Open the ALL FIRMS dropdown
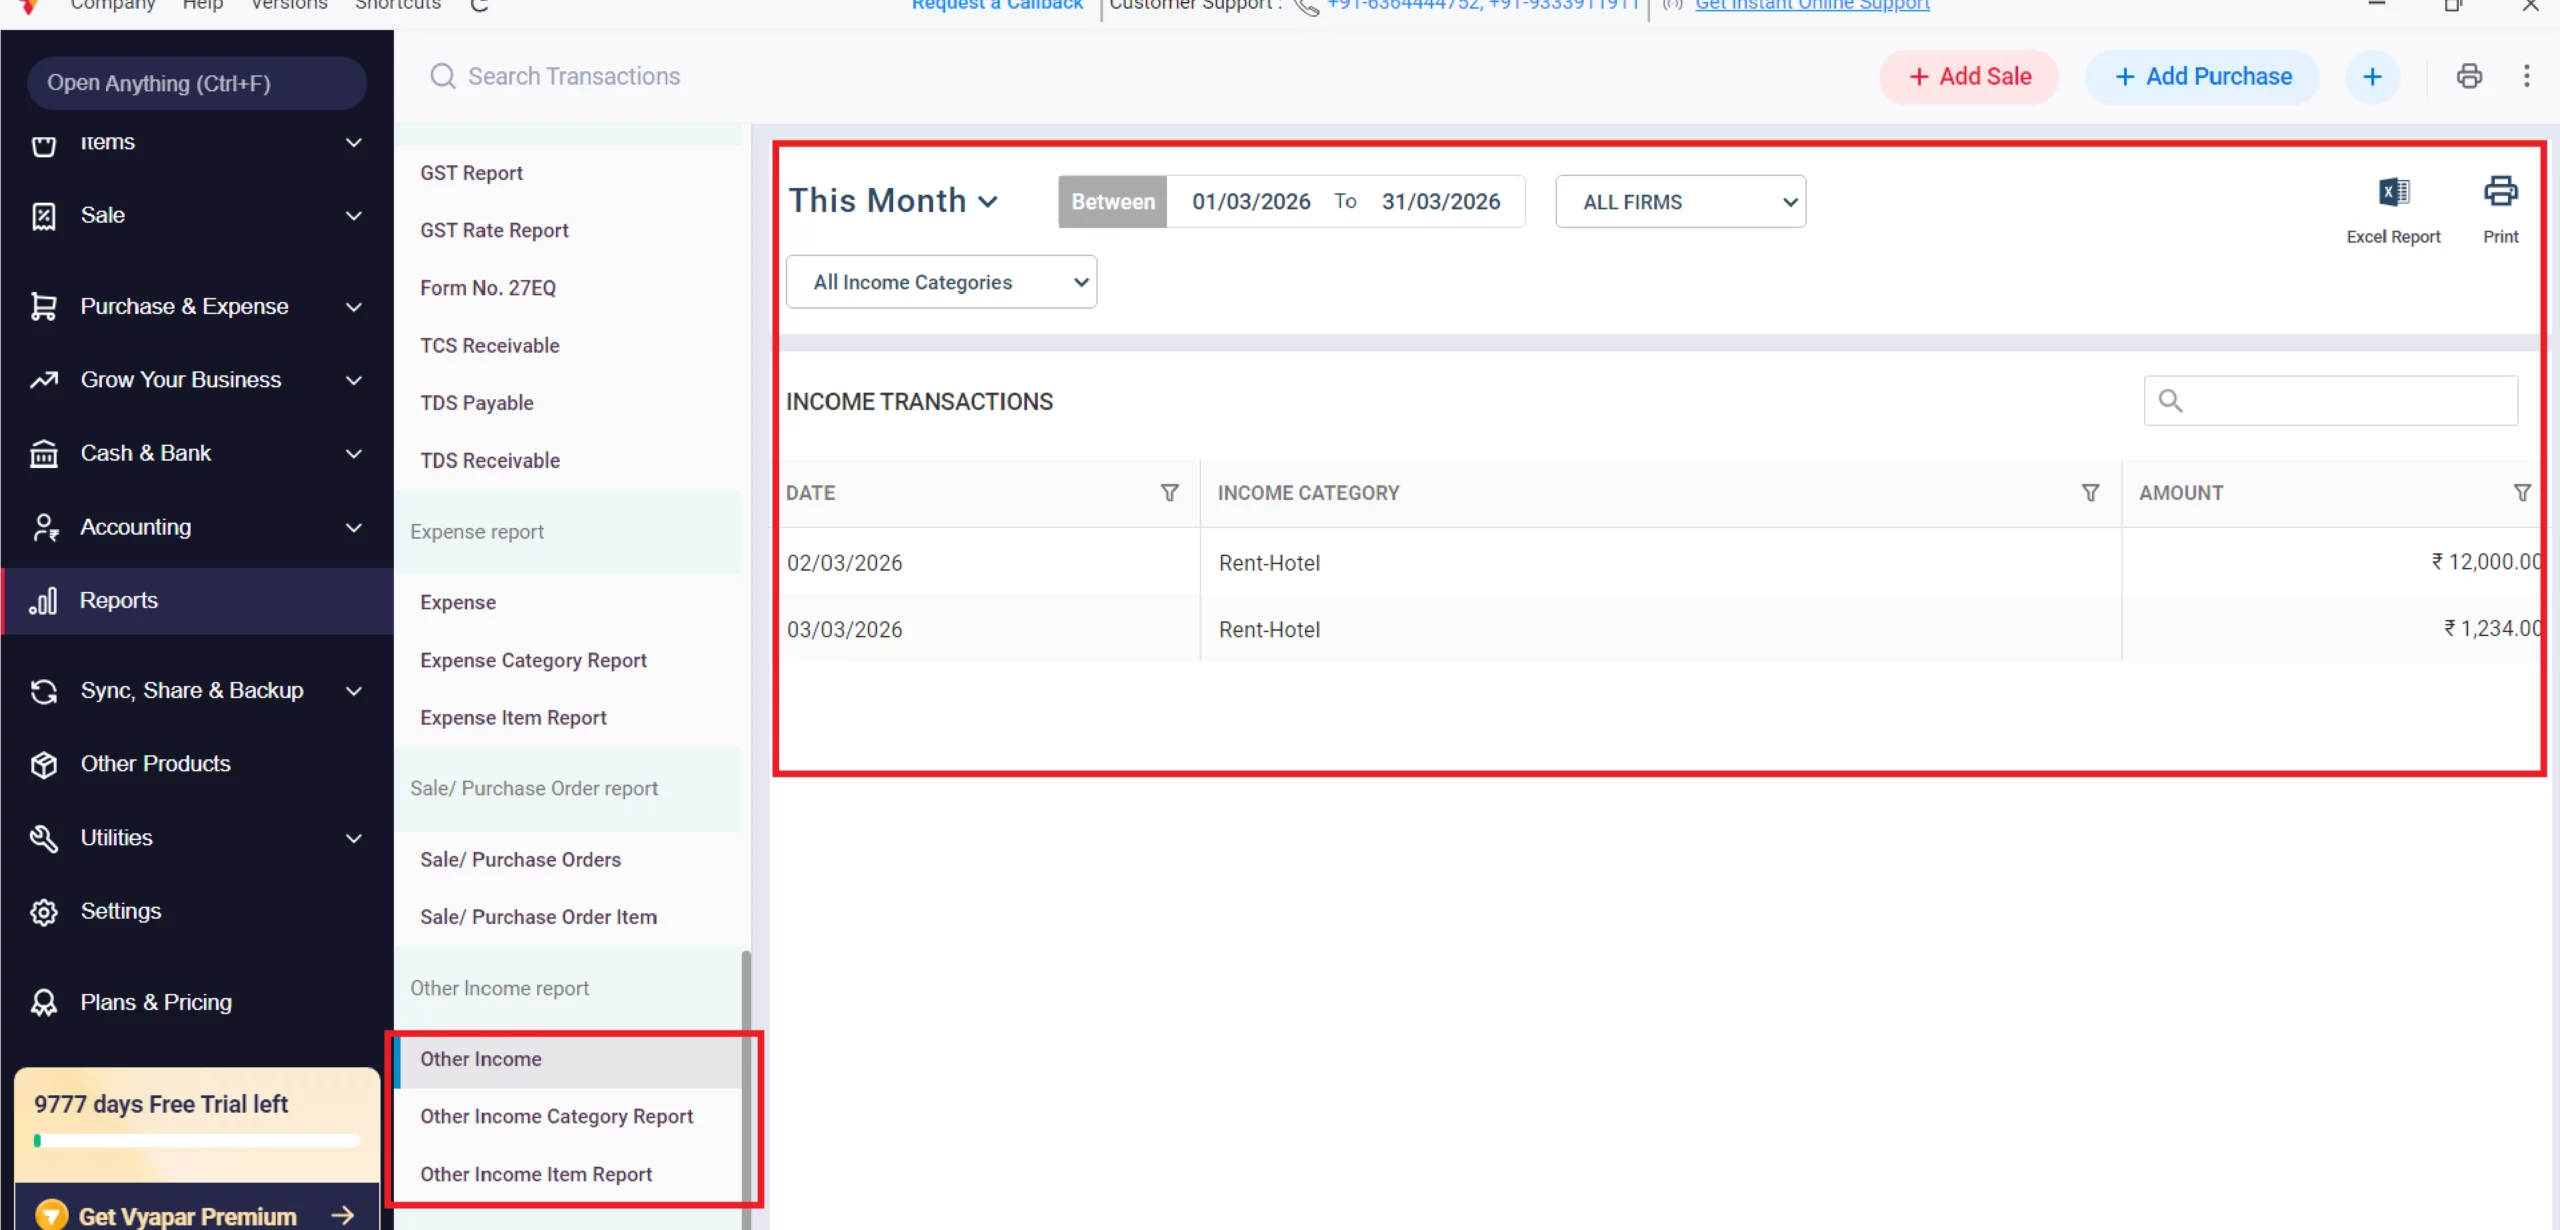 click(1679, 201)
